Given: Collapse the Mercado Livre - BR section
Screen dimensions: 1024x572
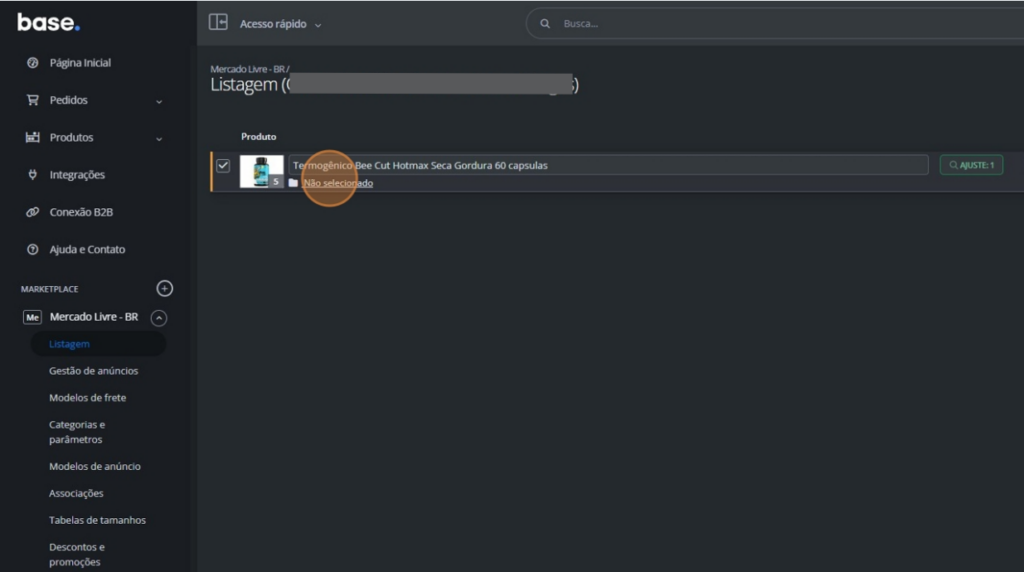Looking at the screenshot, I should [x=158, y=318].
